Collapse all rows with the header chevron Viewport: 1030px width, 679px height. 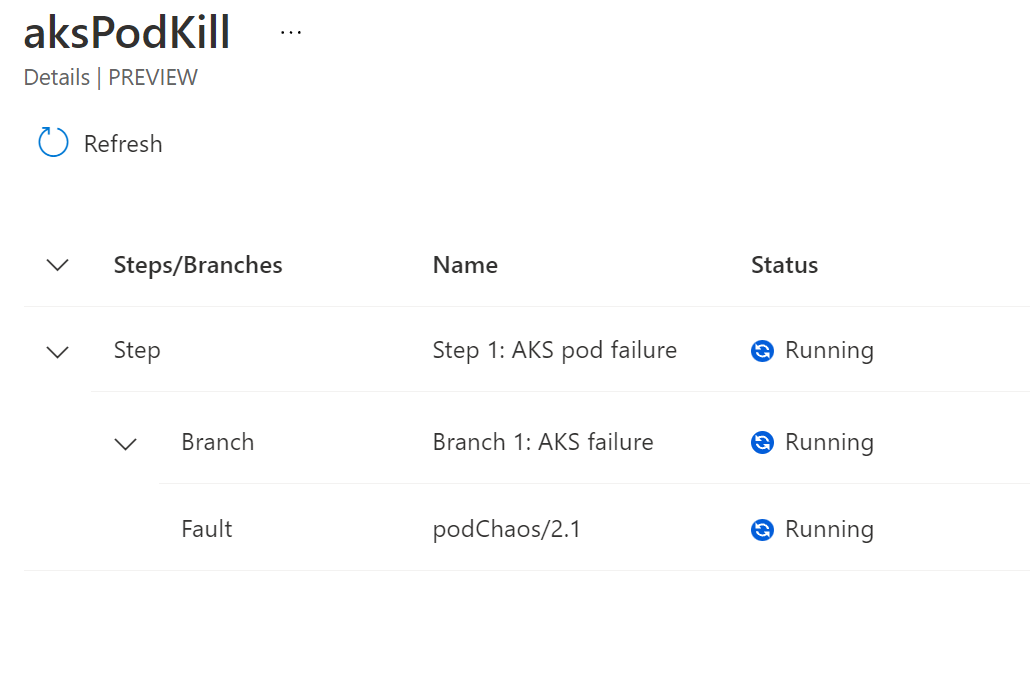[x=58, y=265]
